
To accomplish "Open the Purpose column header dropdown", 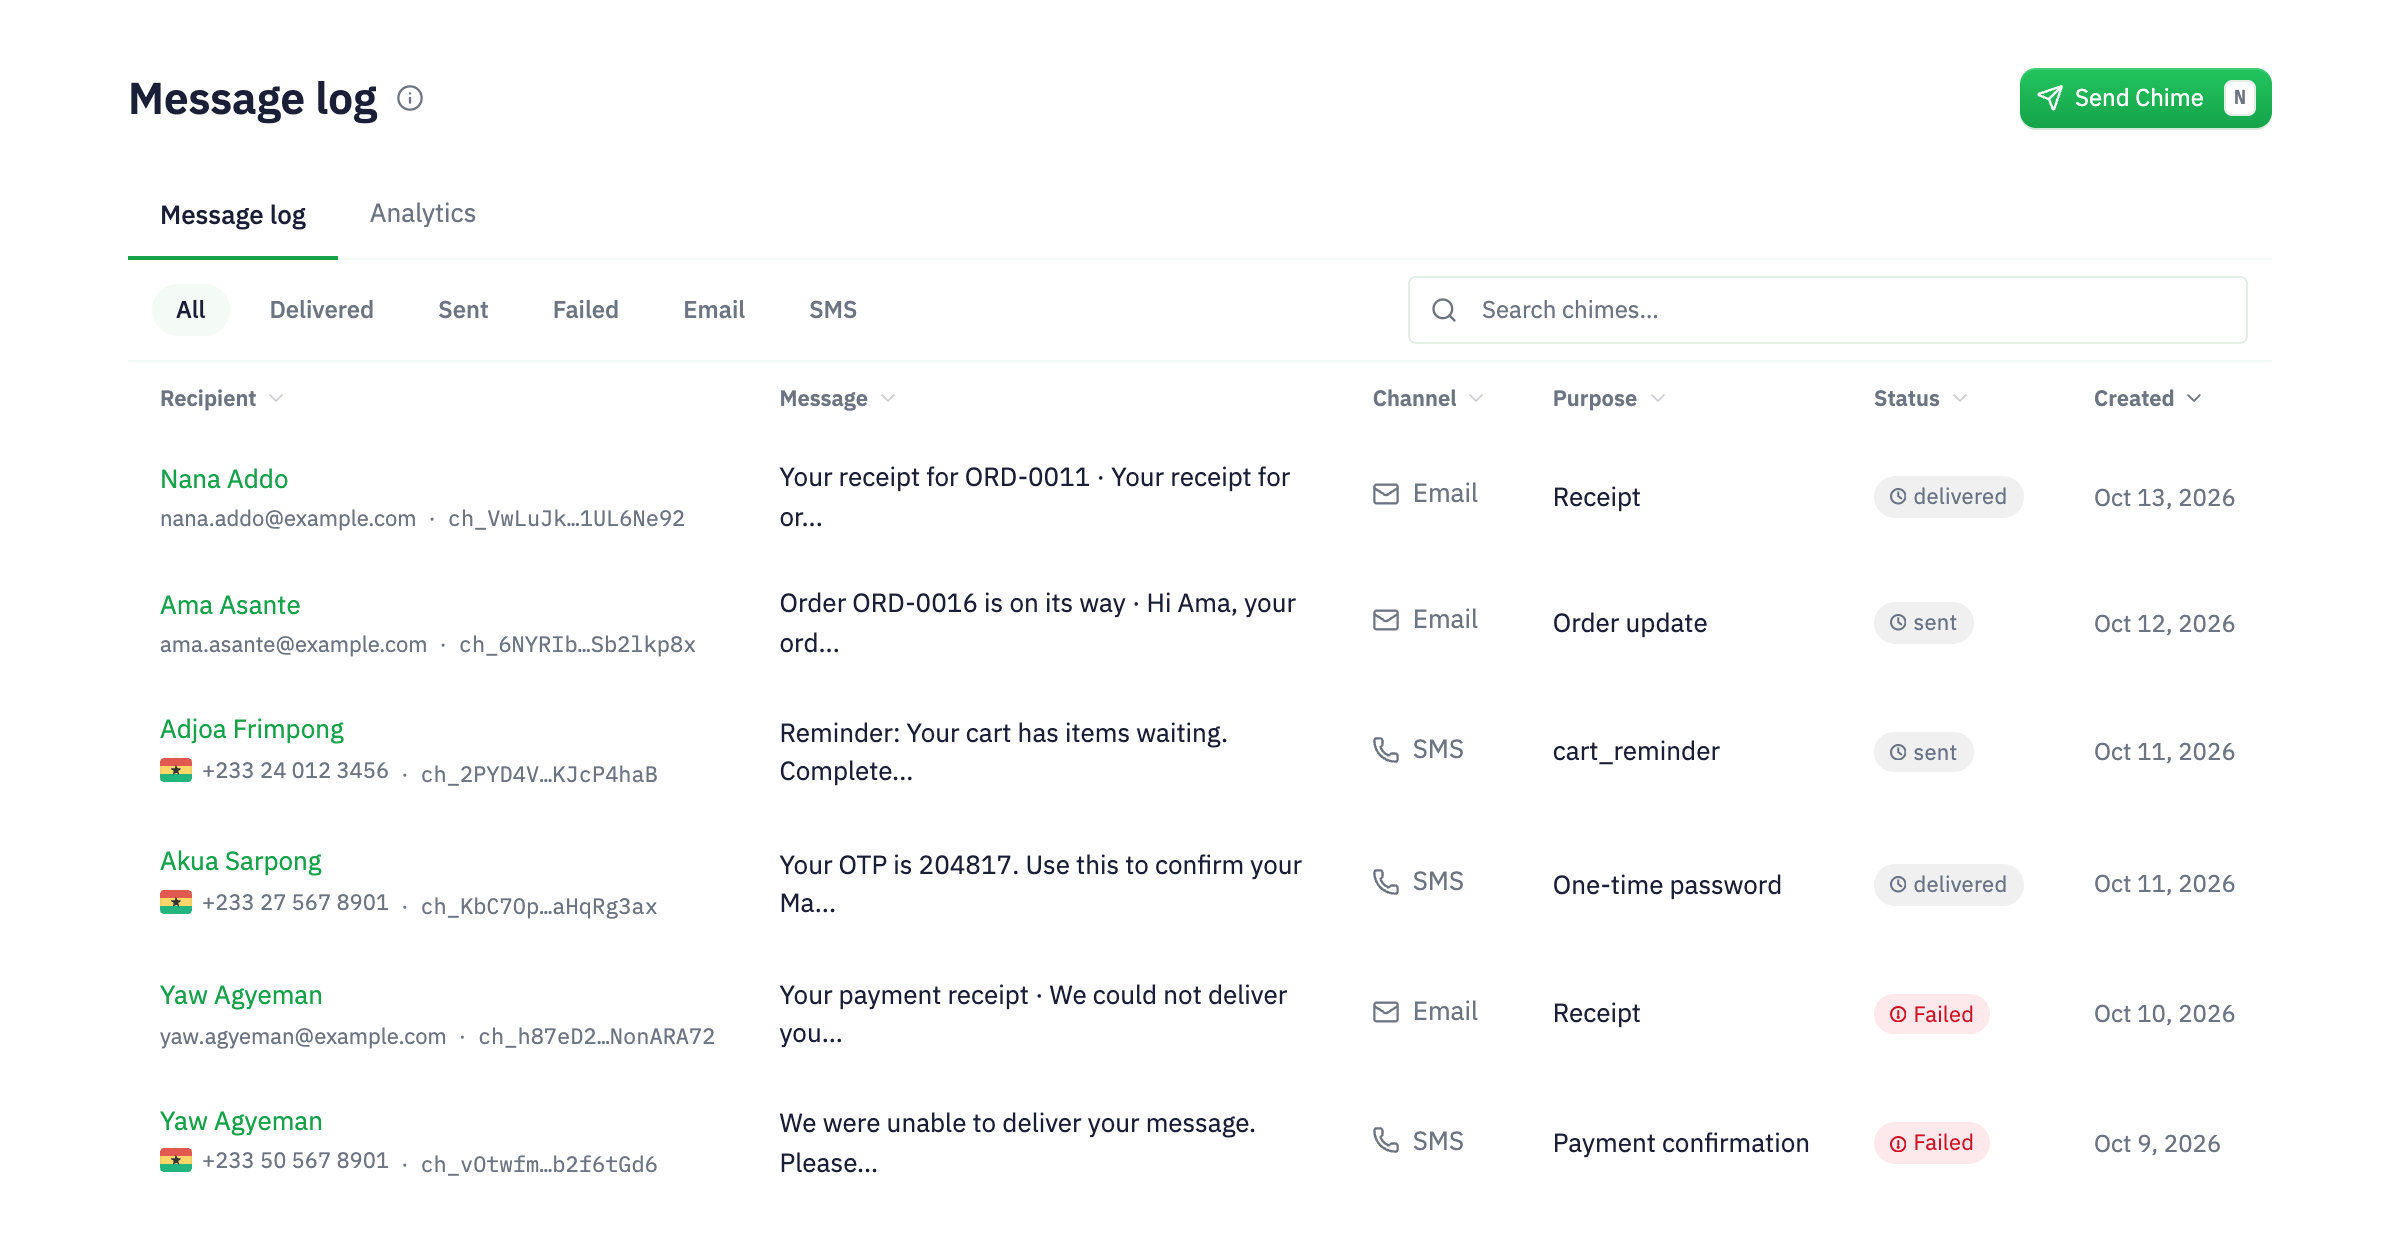I will click(x=1608, y=398).
